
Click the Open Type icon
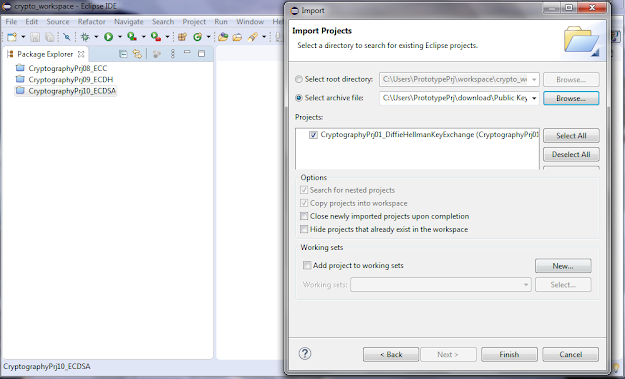point(223,37)
